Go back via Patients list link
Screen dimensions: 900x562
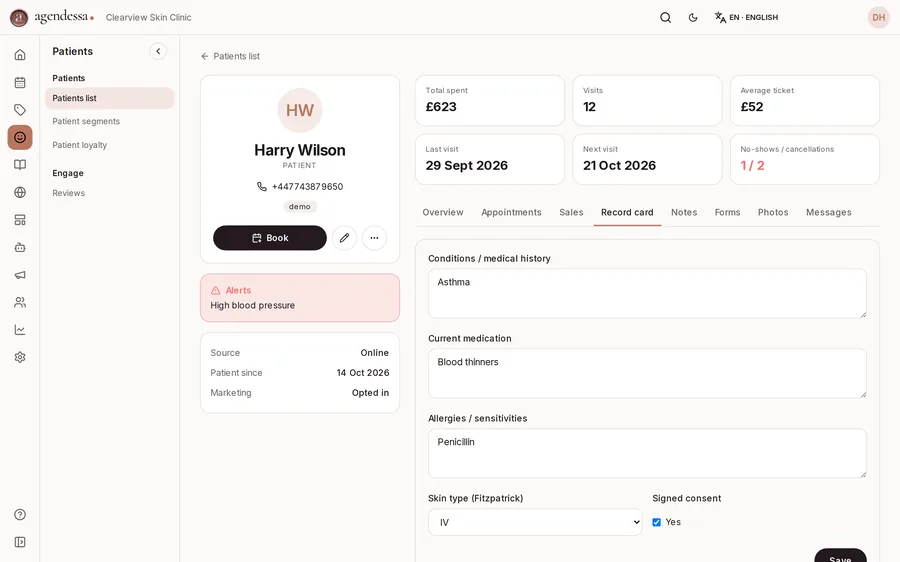230,56
